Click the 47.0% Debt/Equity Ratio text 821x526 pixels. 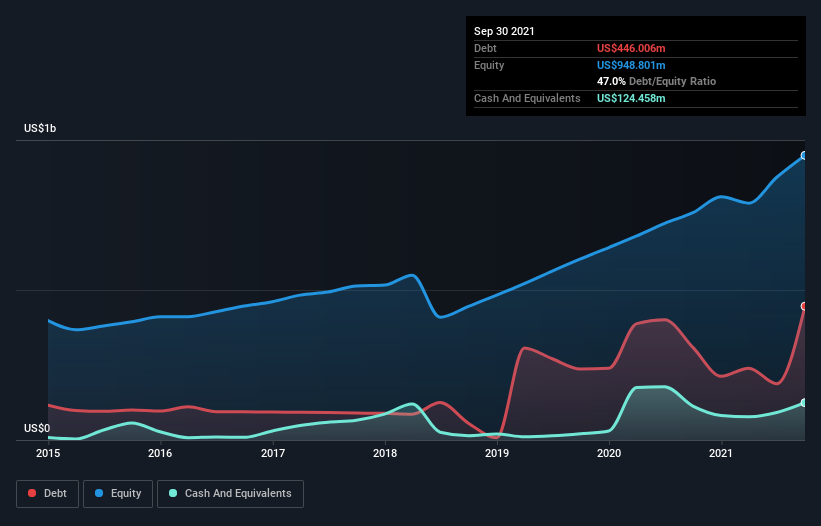click(x=657, y=81)
